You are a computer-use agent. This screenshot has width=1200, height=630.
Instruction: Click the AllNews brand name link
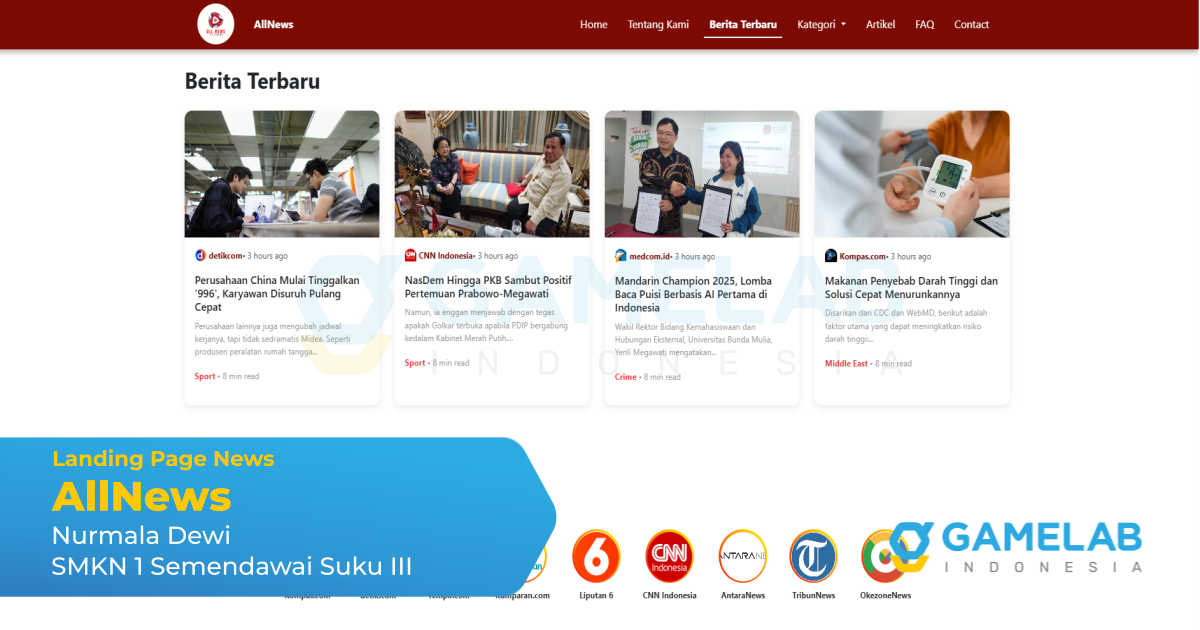point(274,24)
